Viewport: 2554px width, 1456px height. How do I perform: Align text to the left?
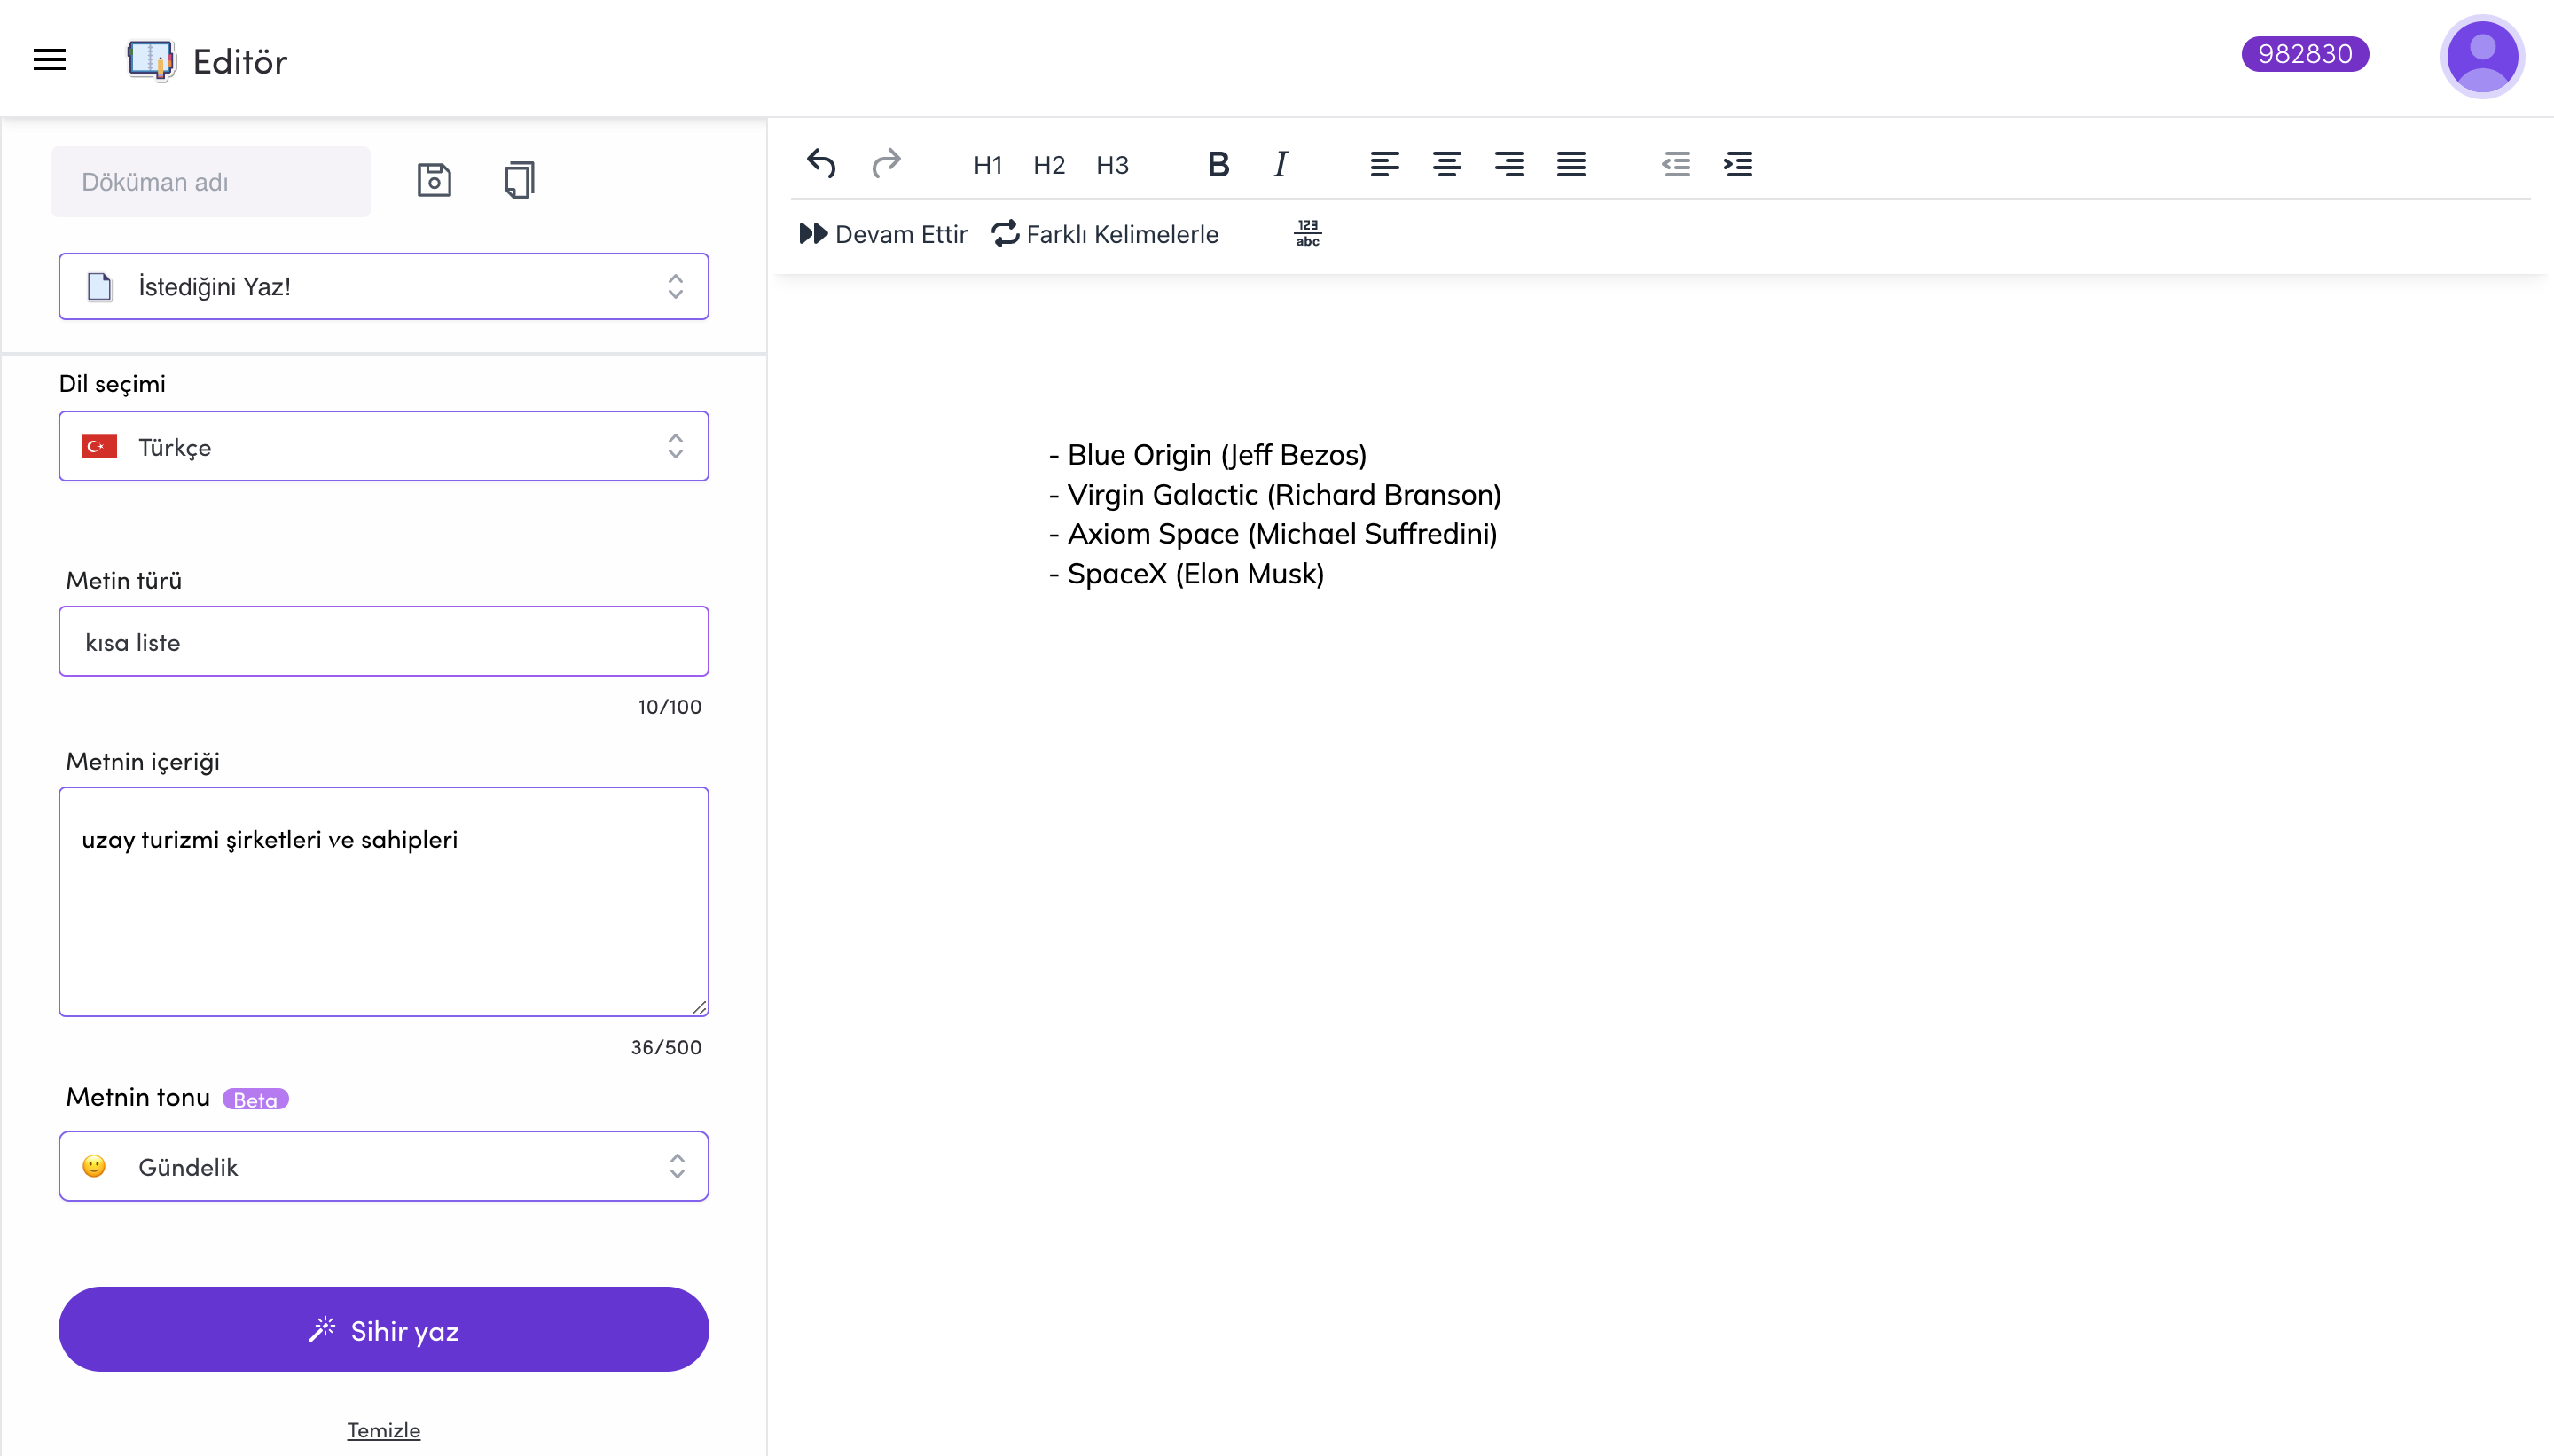coord(1384,164)
